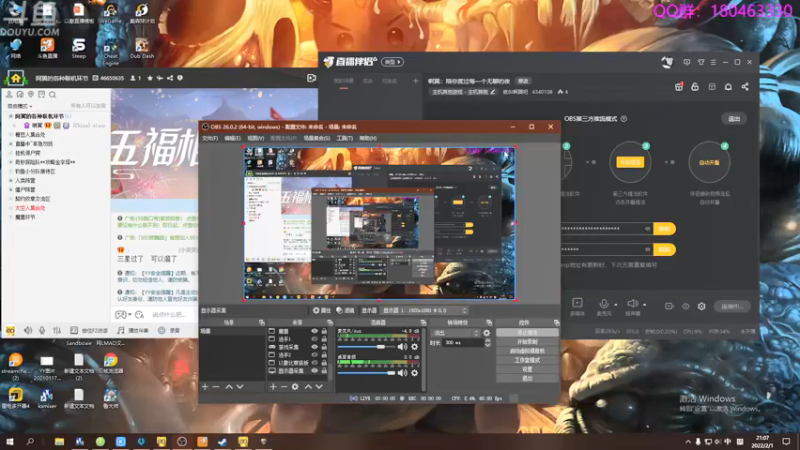Screen dimensions: 800x450
Task: Expand the 人类阵营 channel in the YY tree
Action: pos(11,181)
